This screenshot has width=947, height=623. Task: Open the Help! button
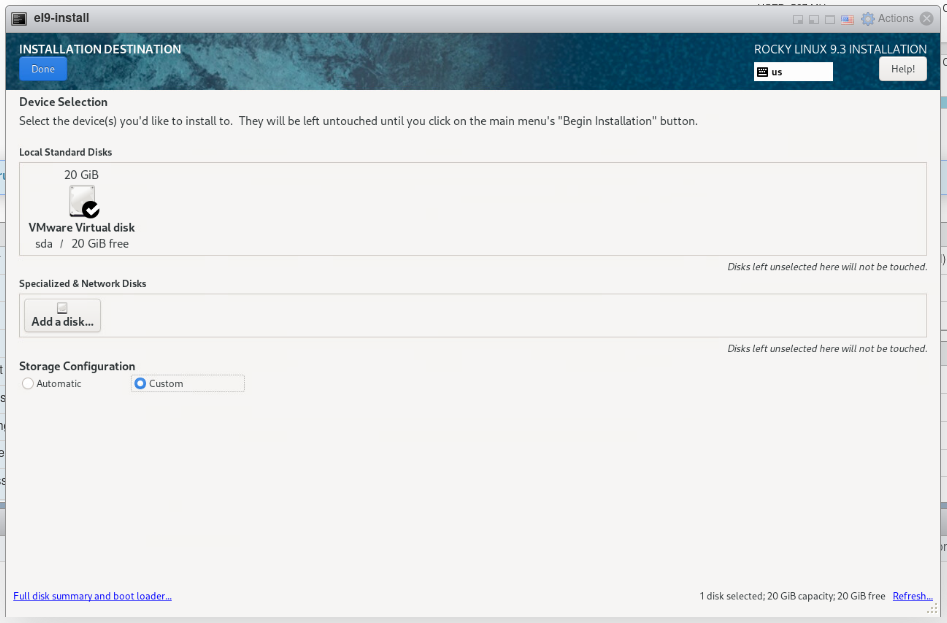[902, 69]
